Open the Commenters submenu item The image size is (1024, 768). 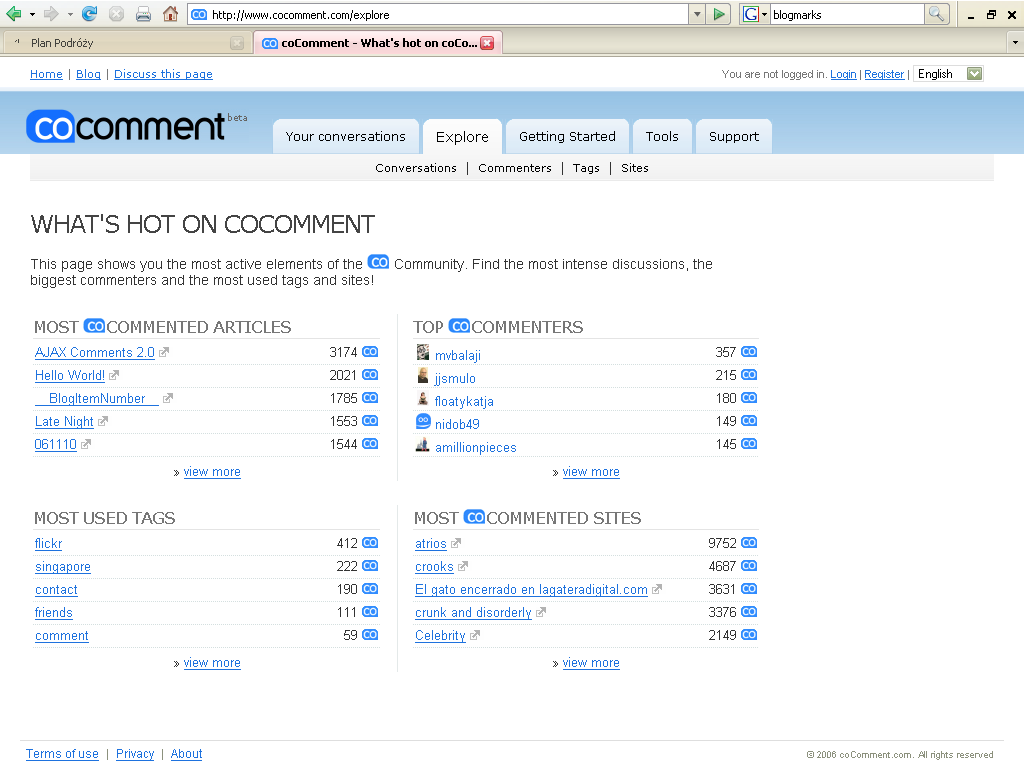point(515,168)
